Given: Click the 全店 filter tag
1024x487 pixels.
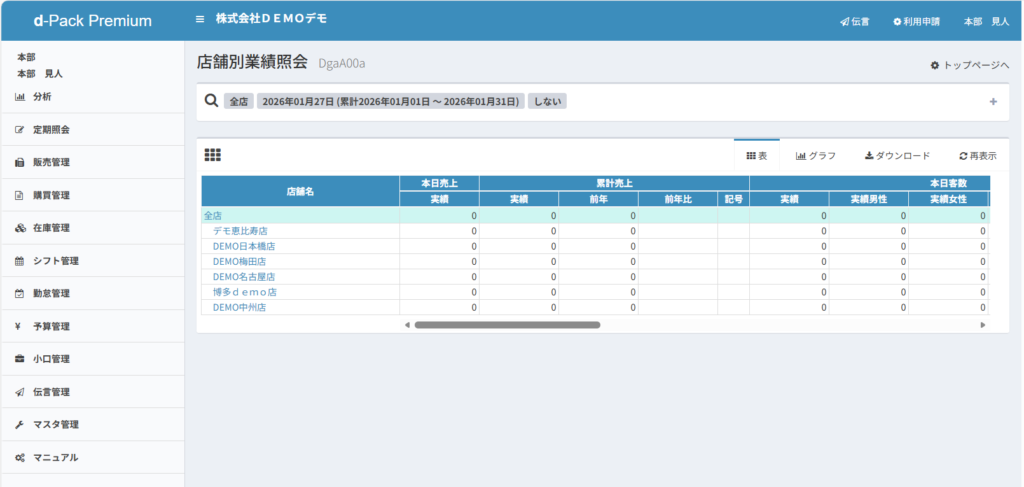Looking at the screenshot, I should 238,101.
